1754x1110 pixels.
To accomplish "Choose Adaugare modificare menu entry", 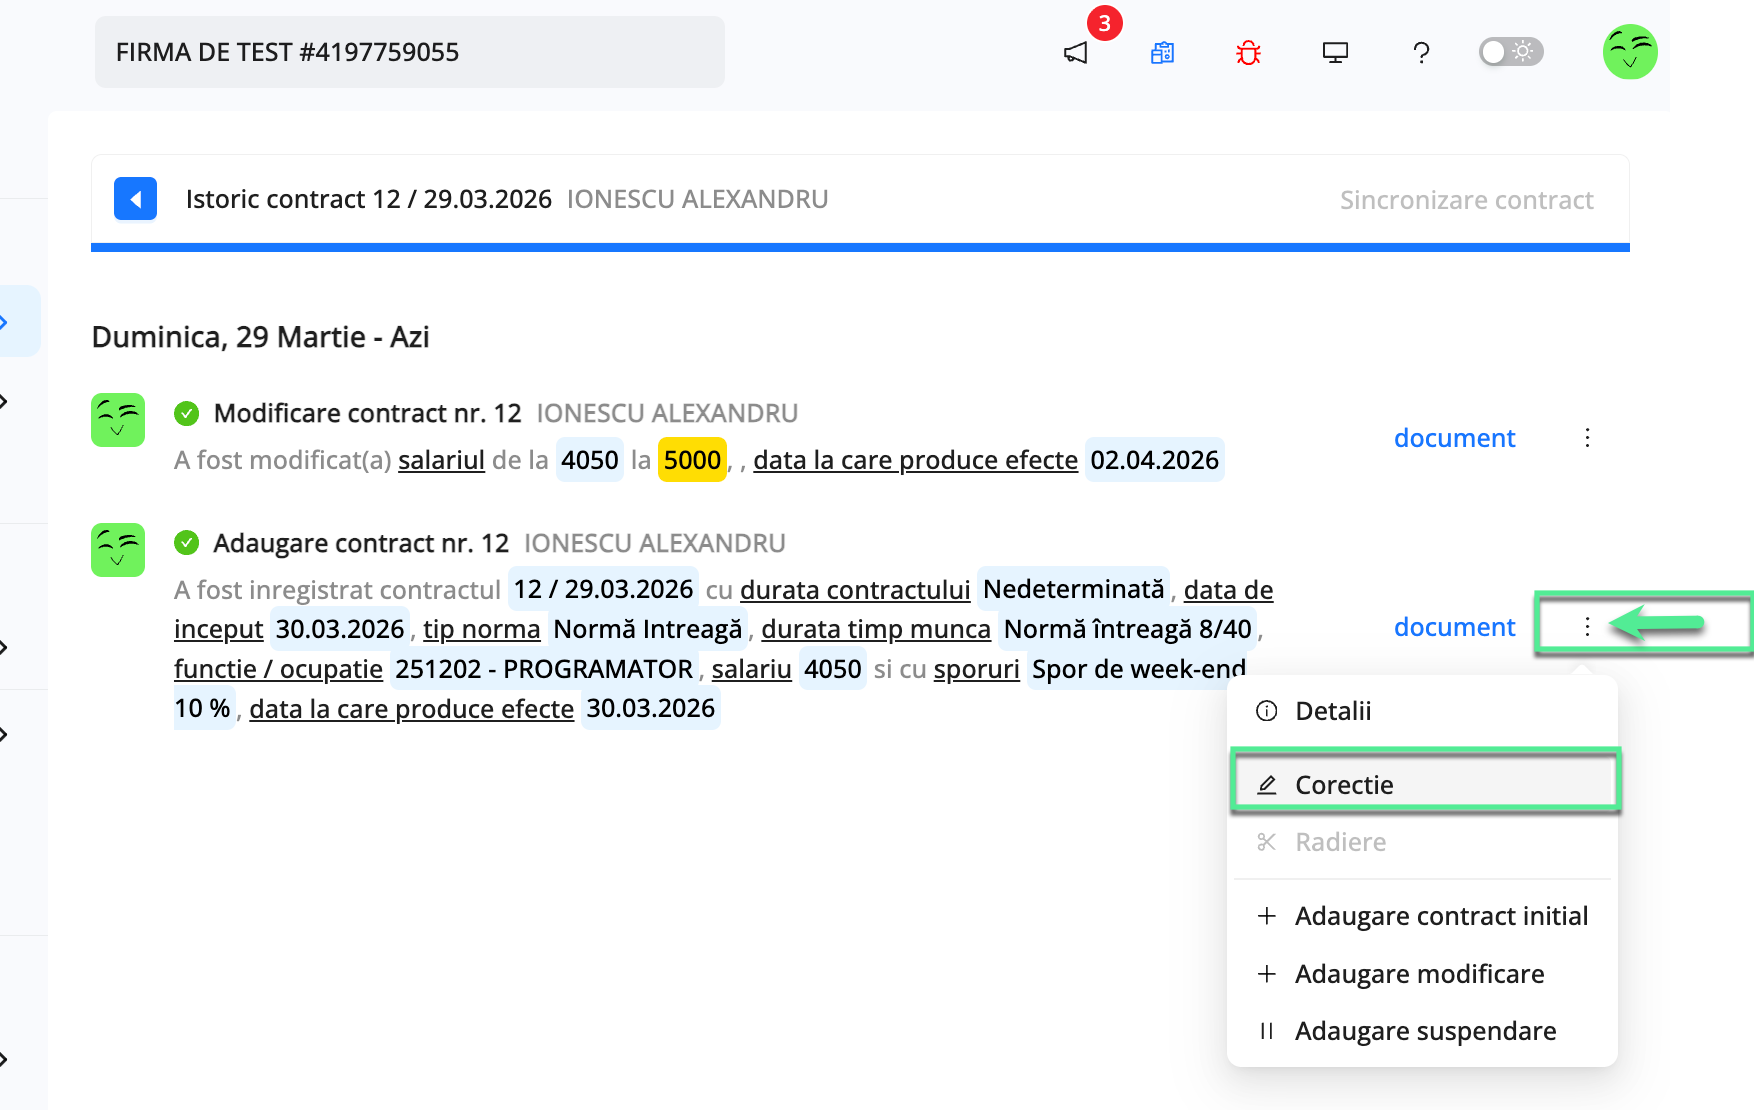I will click(x=1418, y=973).
